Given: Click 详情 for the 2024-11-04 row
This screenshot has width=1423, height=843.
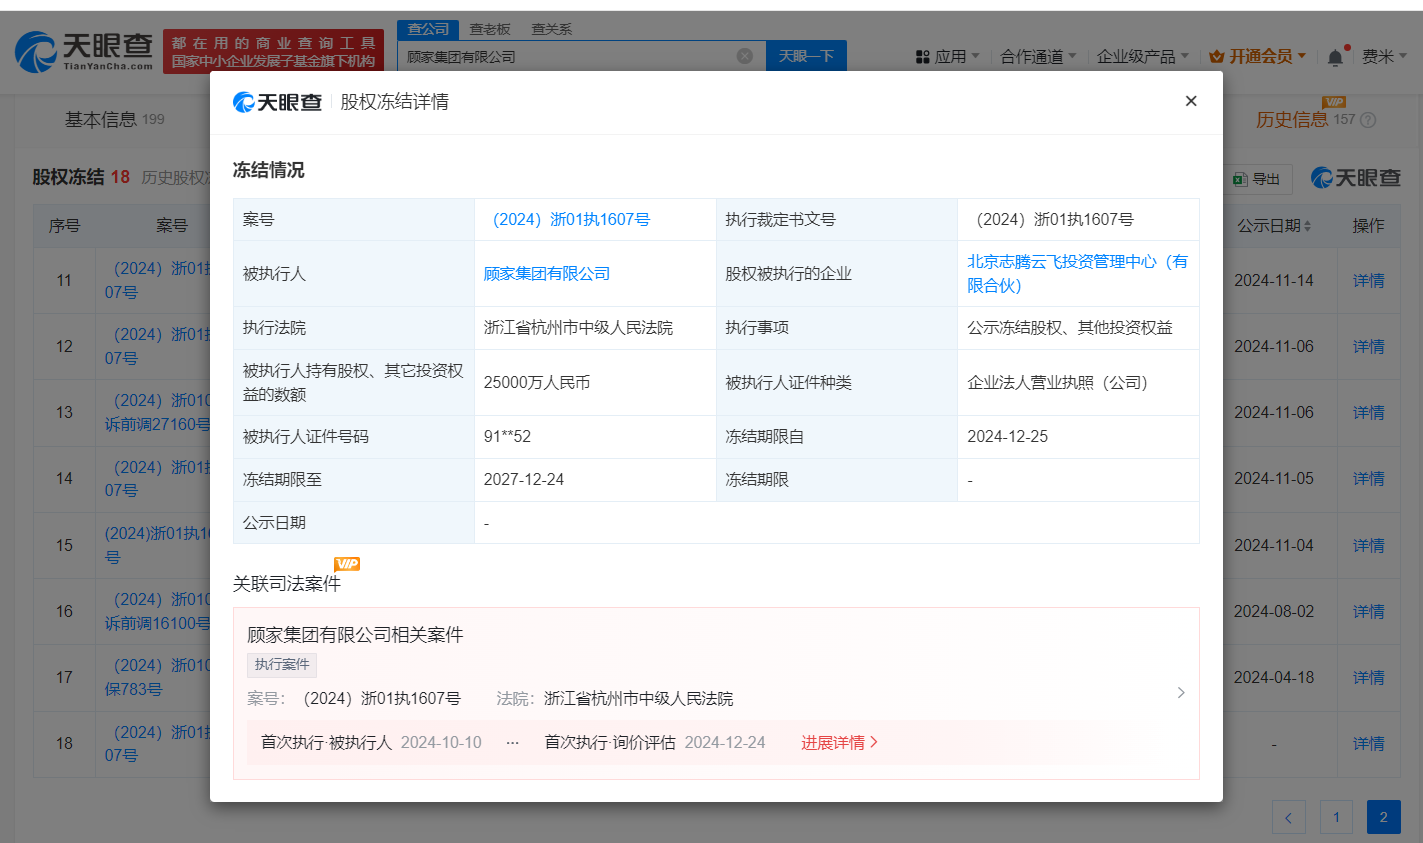Looking at the screenshot, I should pyautogui.click(x=1368, y=546).
